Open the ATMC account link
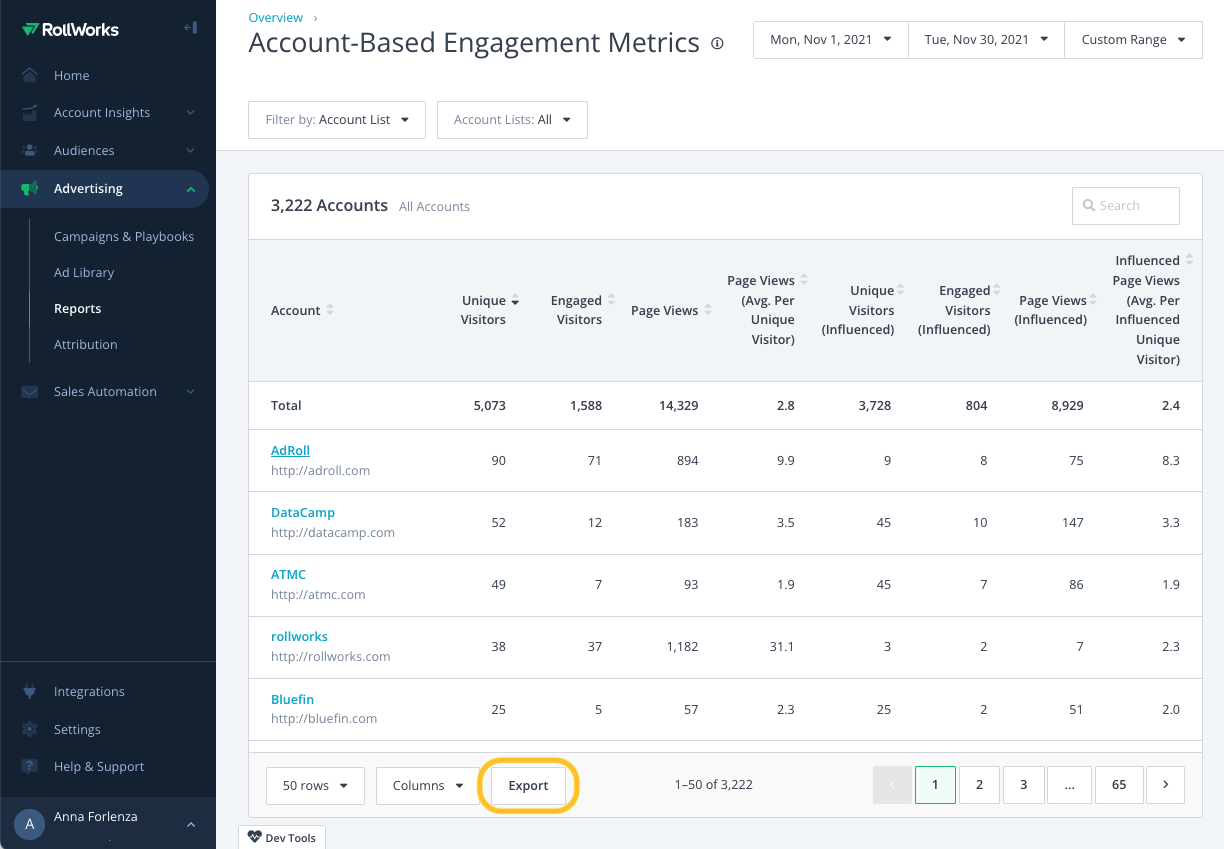 [288, 575]
